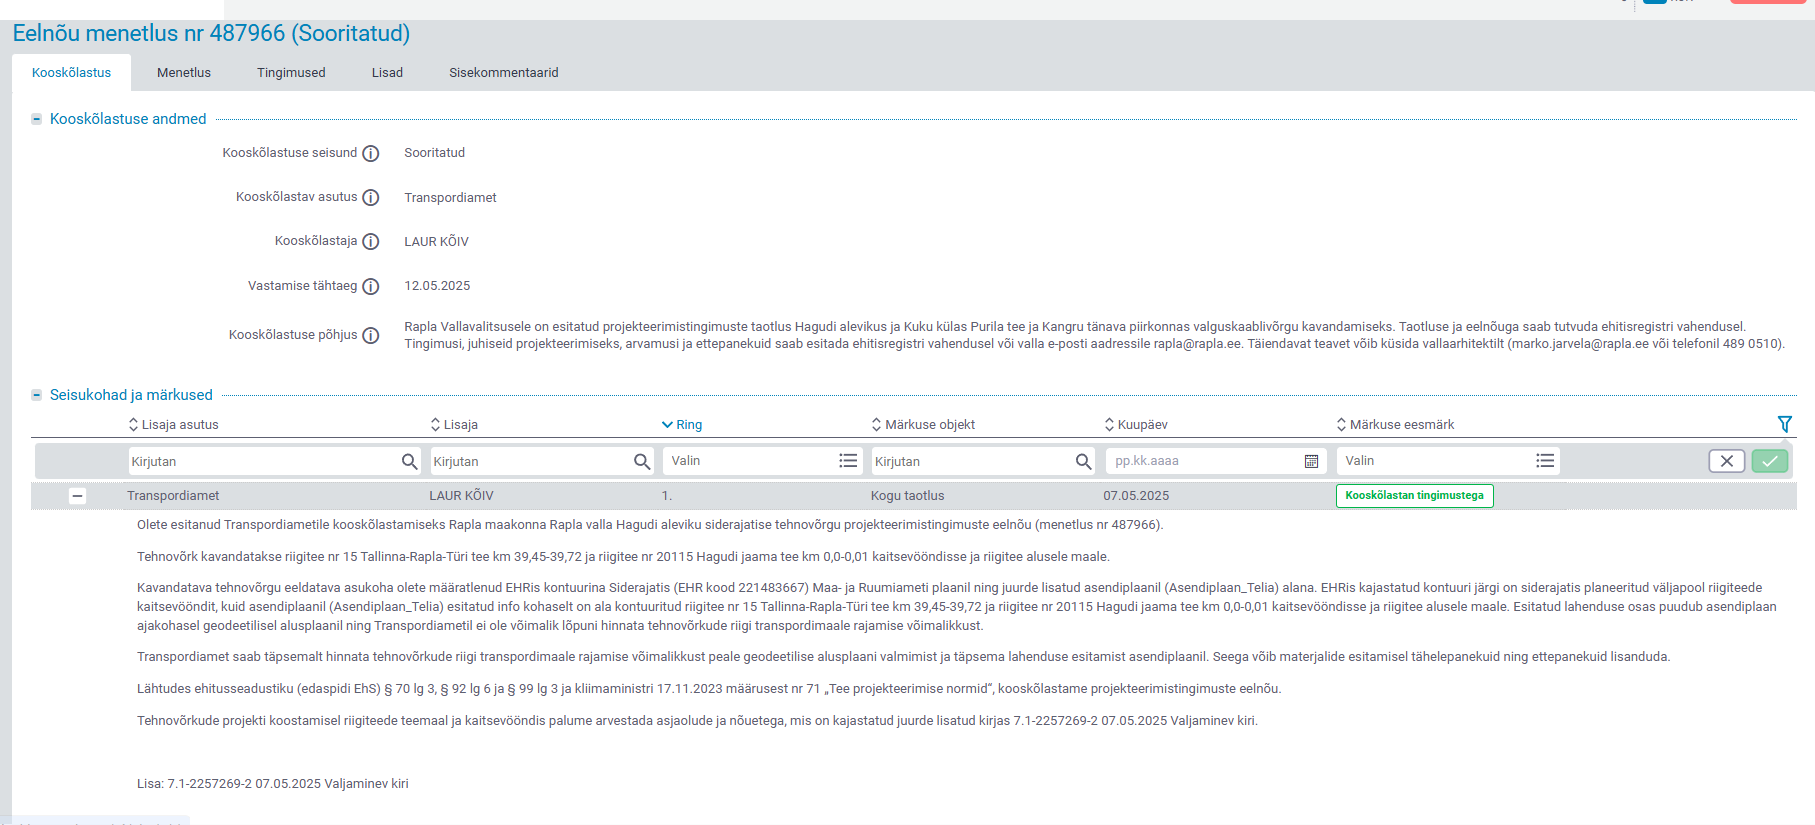The image size is (1815, 825).
Task: Open the Tingimused tab
Action: coord(291,73)
